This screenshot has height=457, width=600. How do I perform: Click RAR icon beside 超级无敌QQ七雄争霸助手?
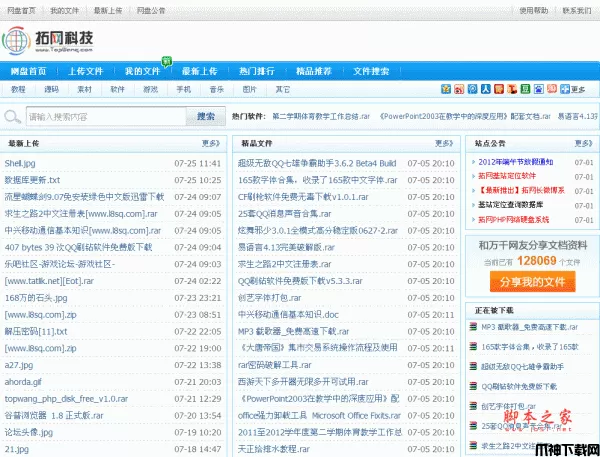(x=474, y=366)
